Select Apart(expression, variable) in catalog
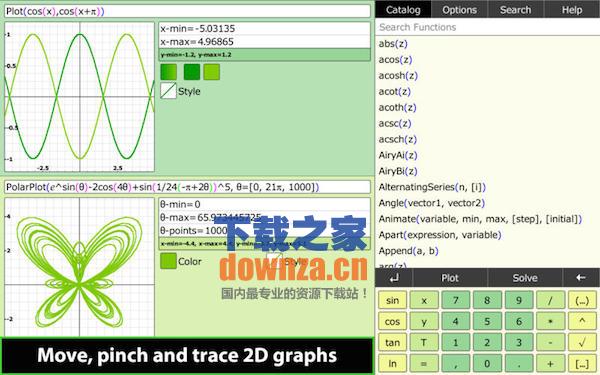The width and height of the screenshot is (600, 375). (440, 235)
